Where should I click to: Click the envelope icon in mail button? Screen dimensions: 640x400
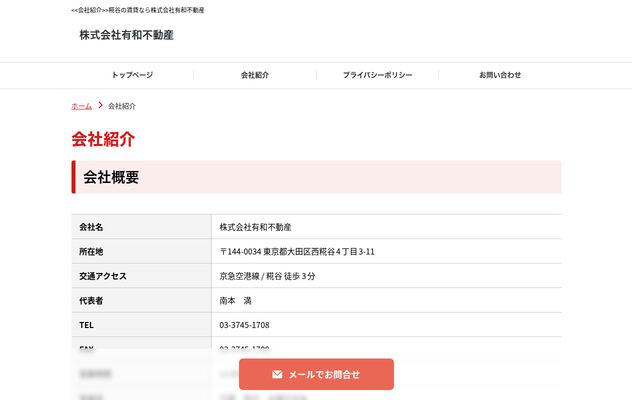click(x=277, y=374)
